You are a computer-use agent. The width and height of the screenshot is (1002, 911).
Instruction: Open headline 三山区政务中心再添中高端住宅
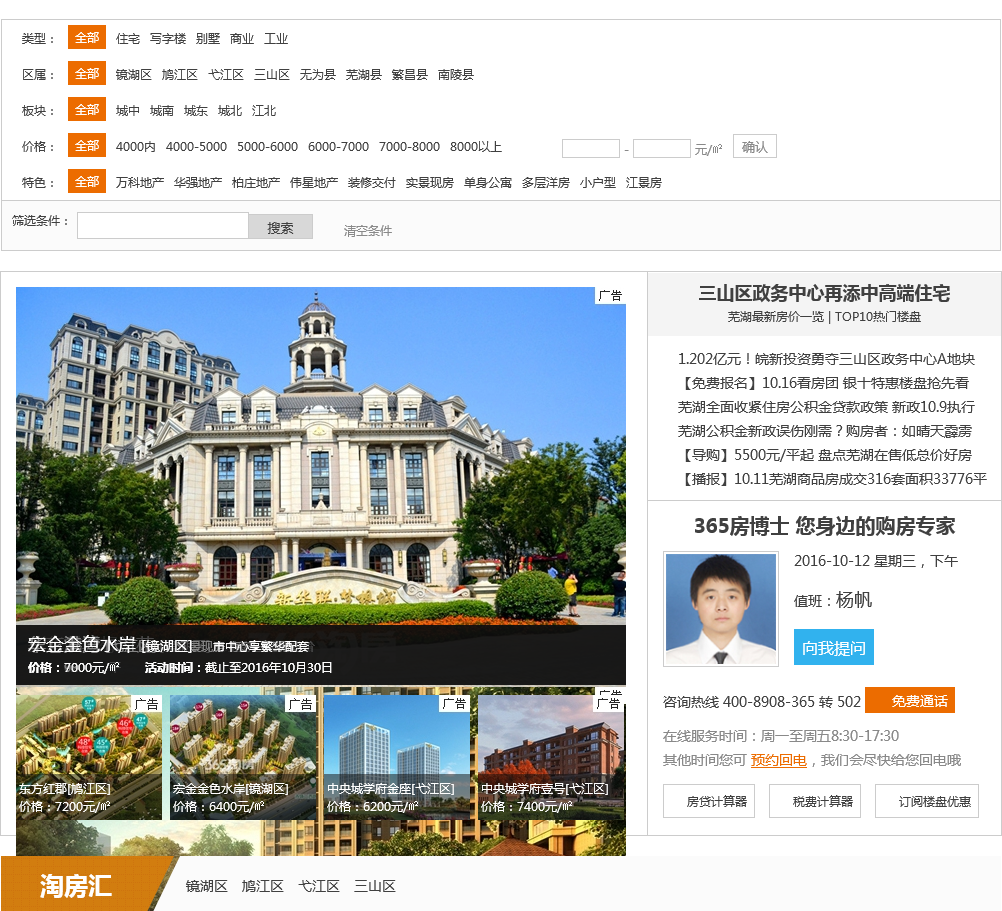(824, 293)
